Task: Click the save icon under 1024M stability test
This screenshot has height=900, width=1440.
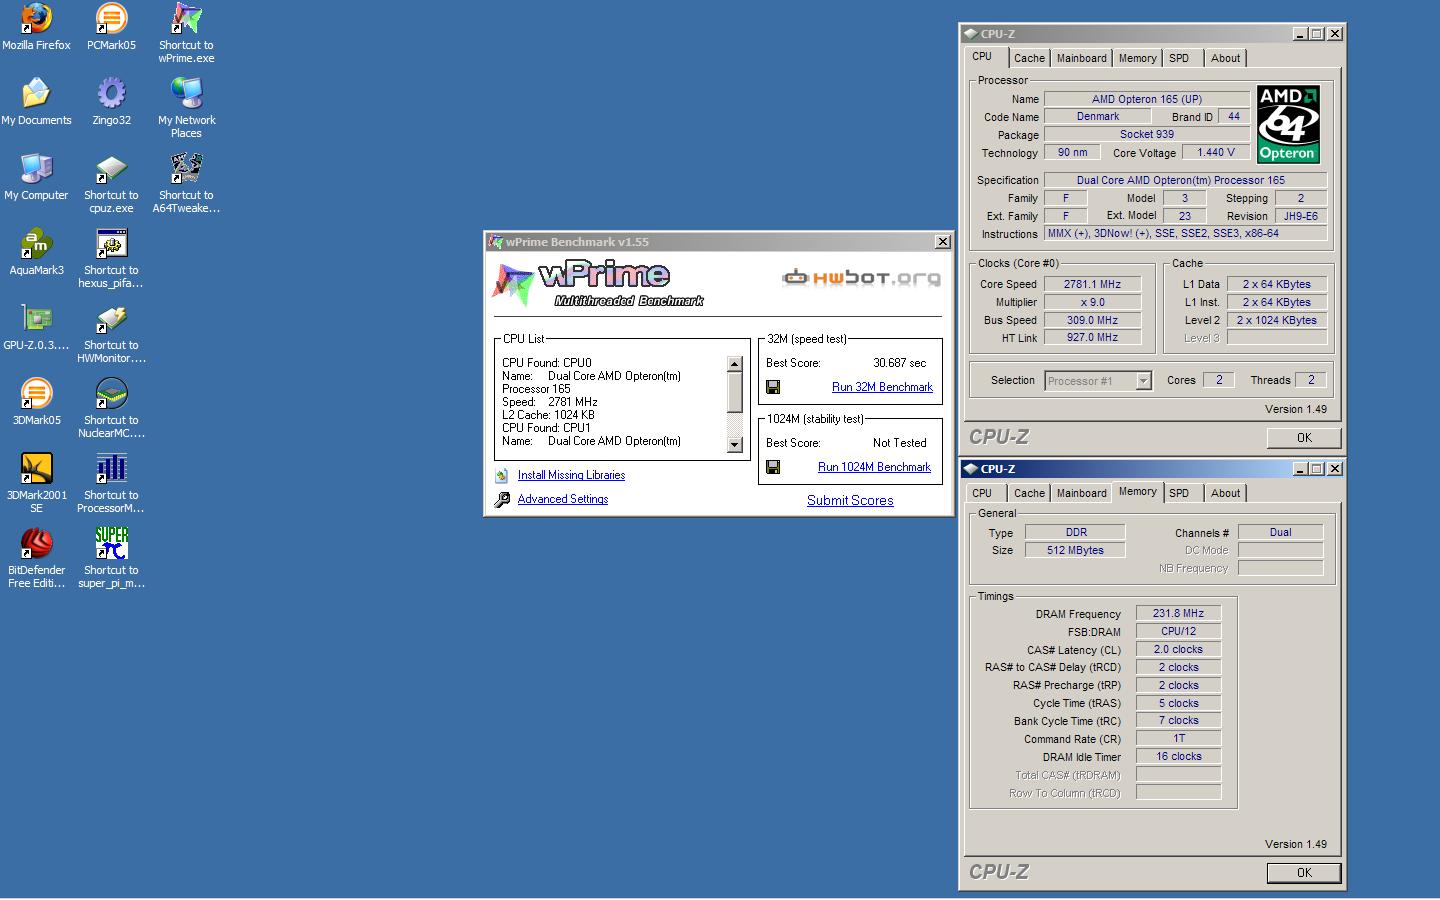Action: tap(773, 467)
